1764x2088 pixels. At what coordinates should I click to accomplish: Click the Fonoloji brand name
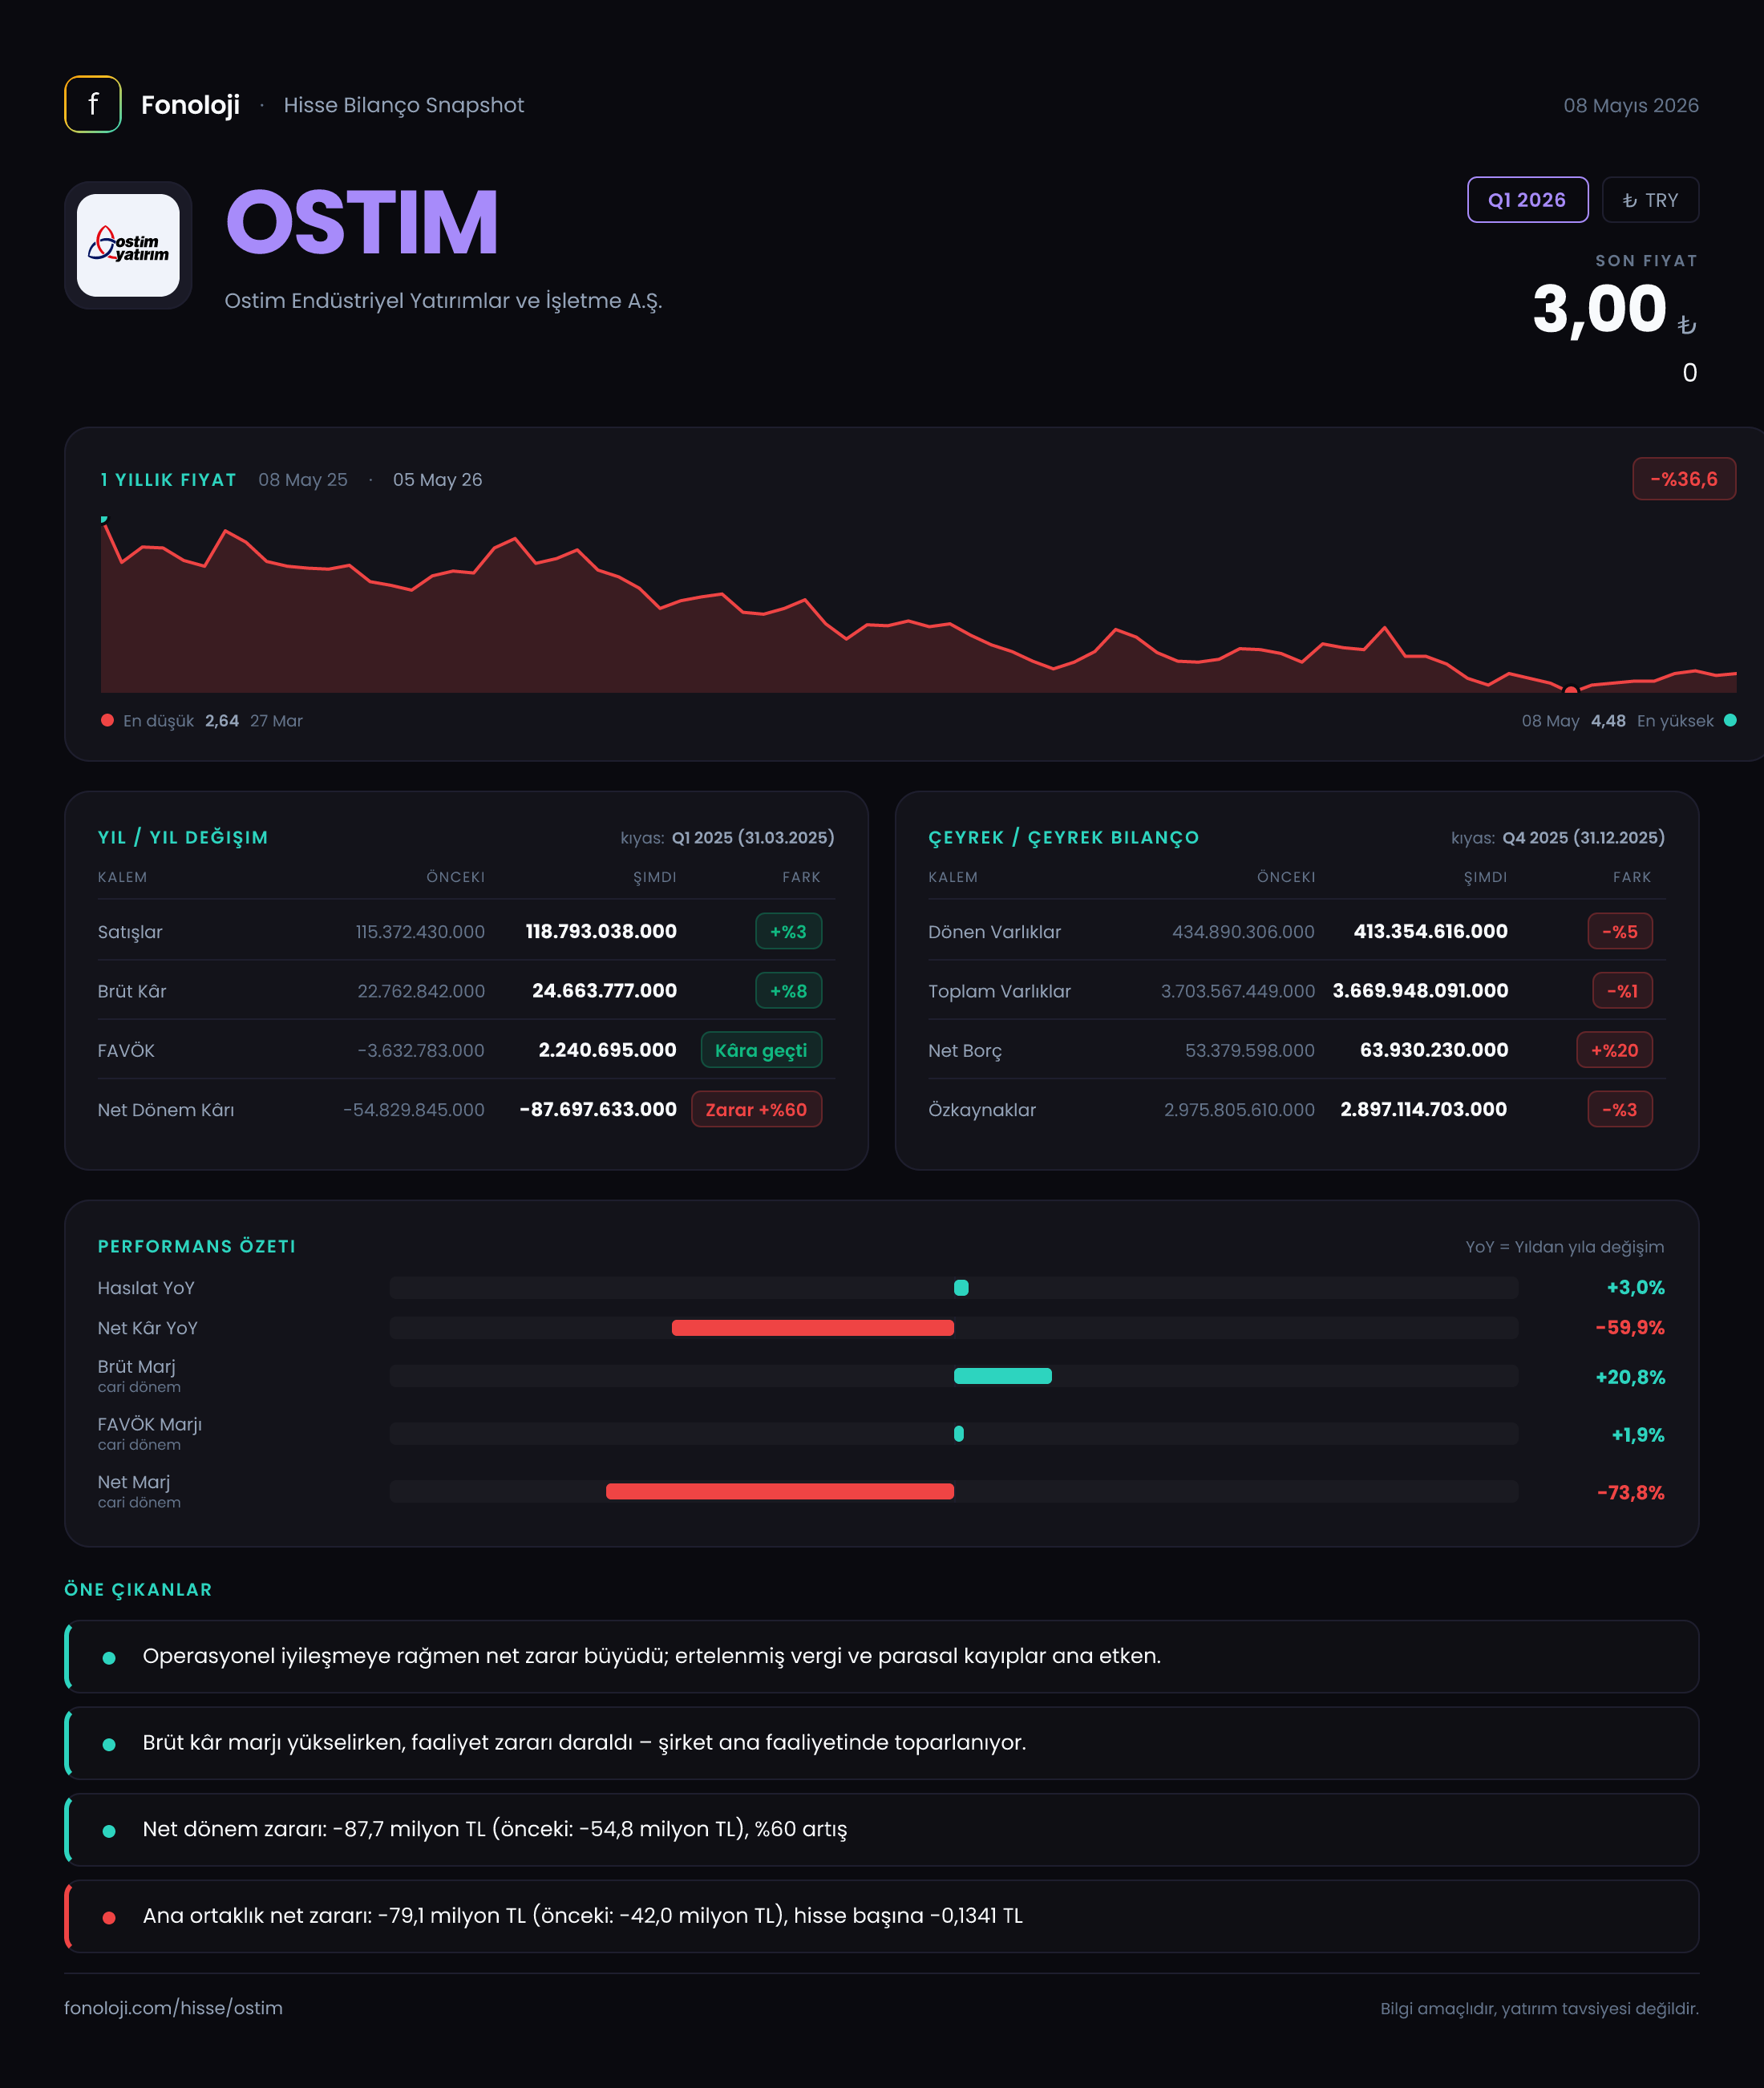pos(190,105)
